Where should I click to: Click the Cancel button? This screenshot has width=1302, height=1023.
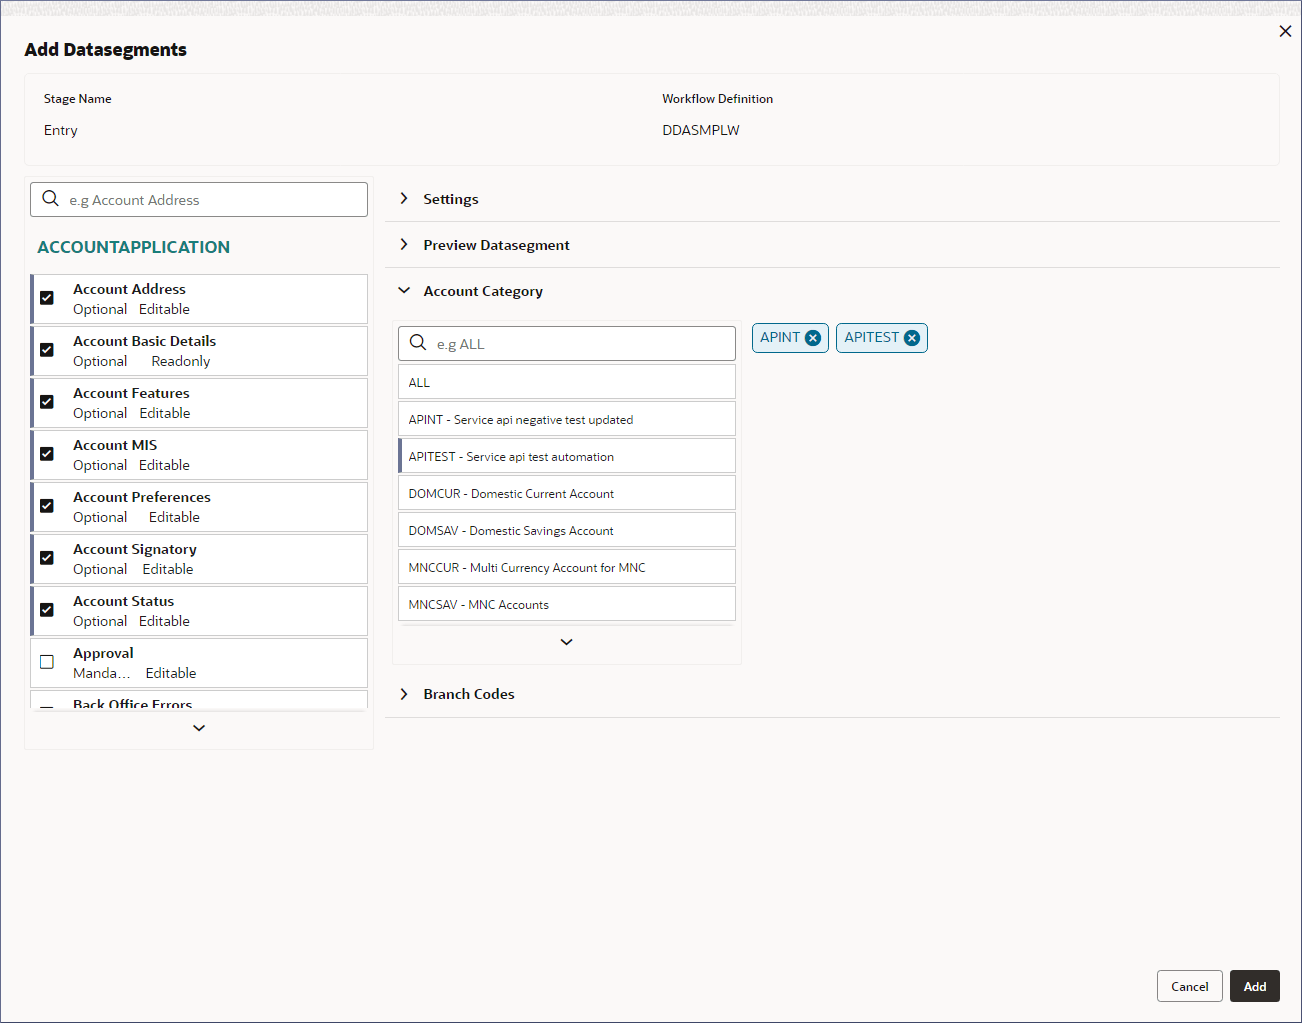click(x=1189, y=986)
